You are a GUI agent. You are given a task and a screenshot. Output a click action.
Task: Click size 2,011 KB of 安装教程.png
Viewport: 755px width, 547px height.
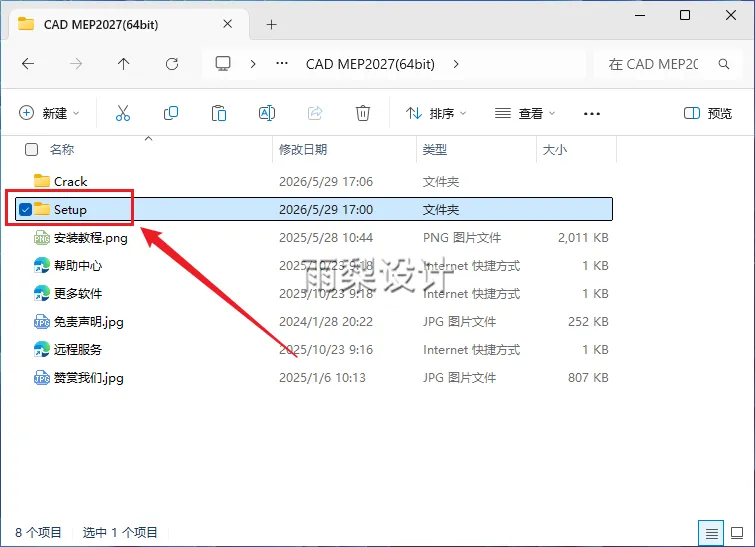[x=583, y=238]
